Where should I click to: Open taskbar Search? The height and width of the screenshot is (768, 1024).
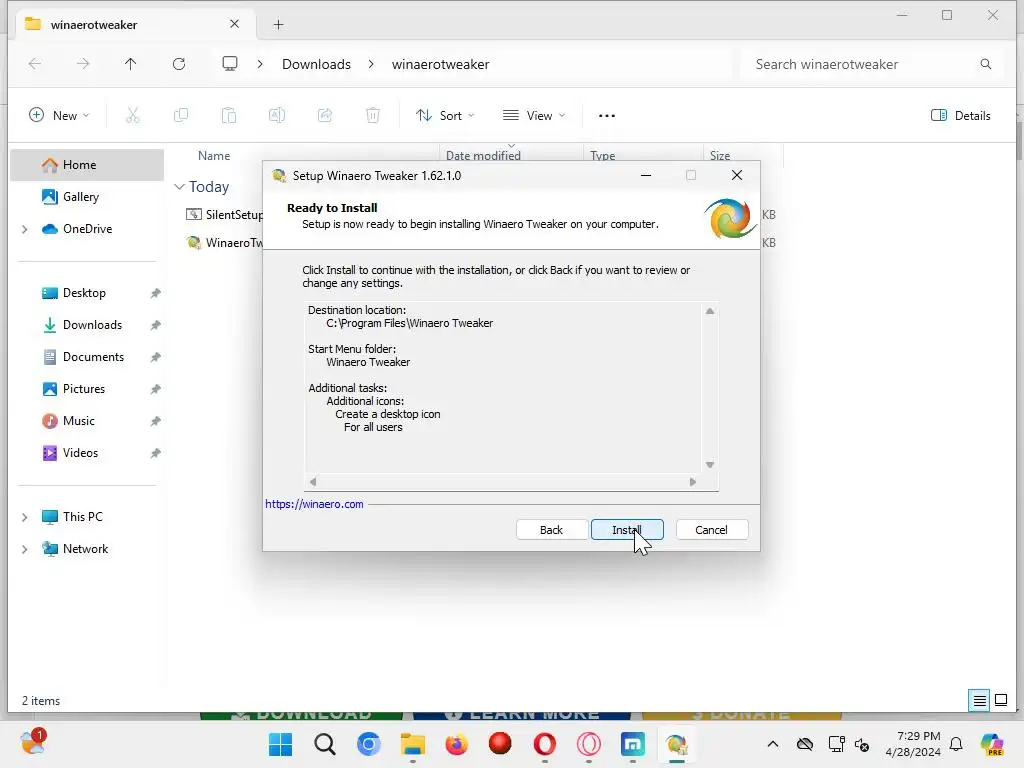click(x=325, y=744)
